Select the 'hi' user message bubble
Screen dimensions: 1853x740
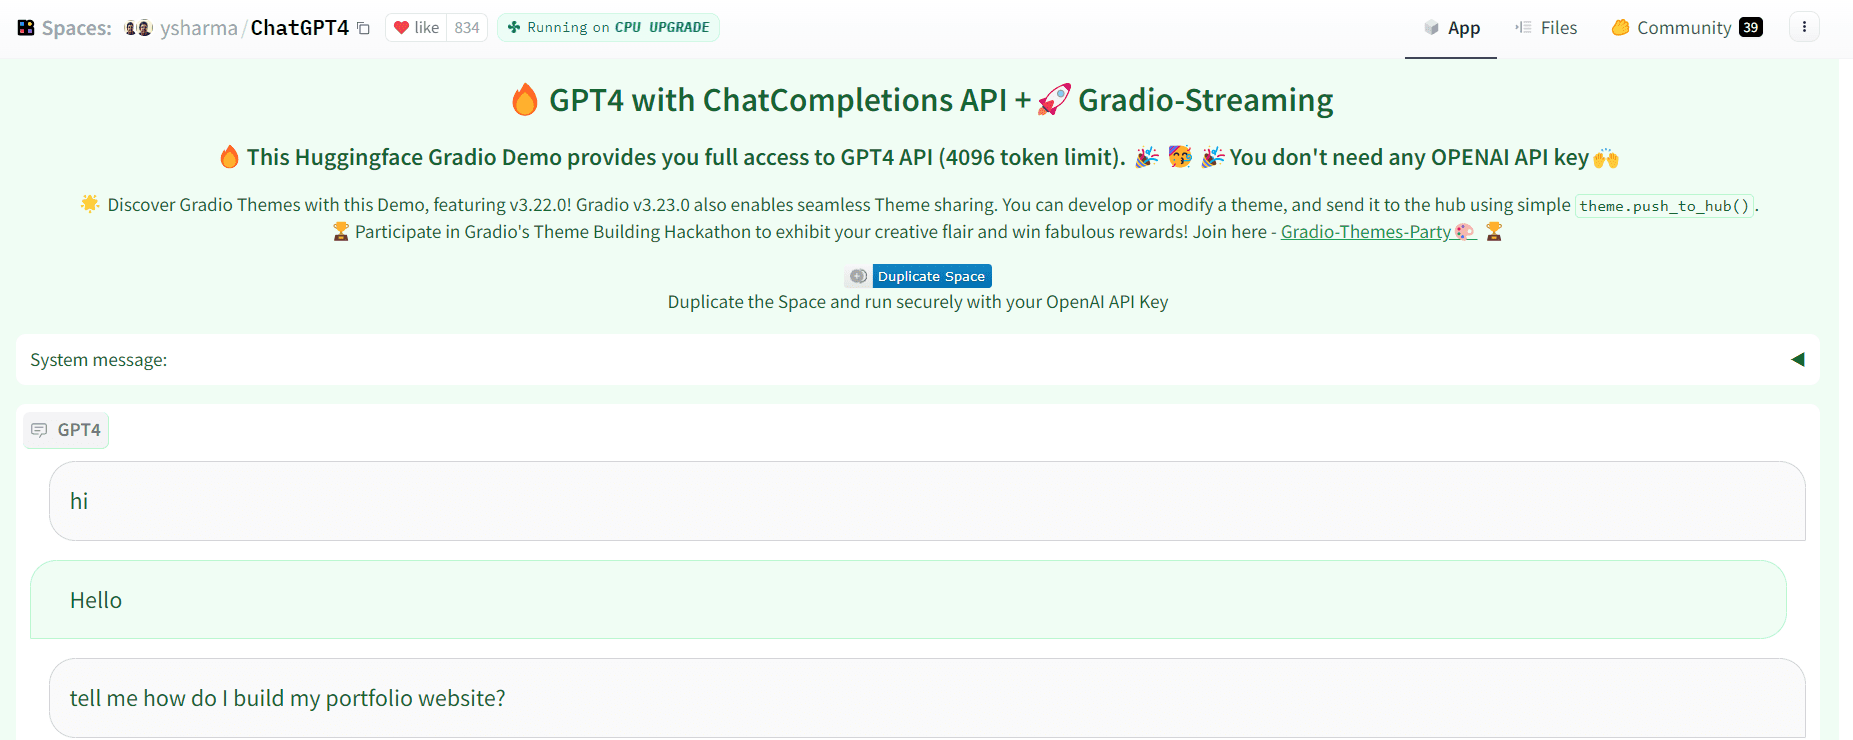coord(927,501)
